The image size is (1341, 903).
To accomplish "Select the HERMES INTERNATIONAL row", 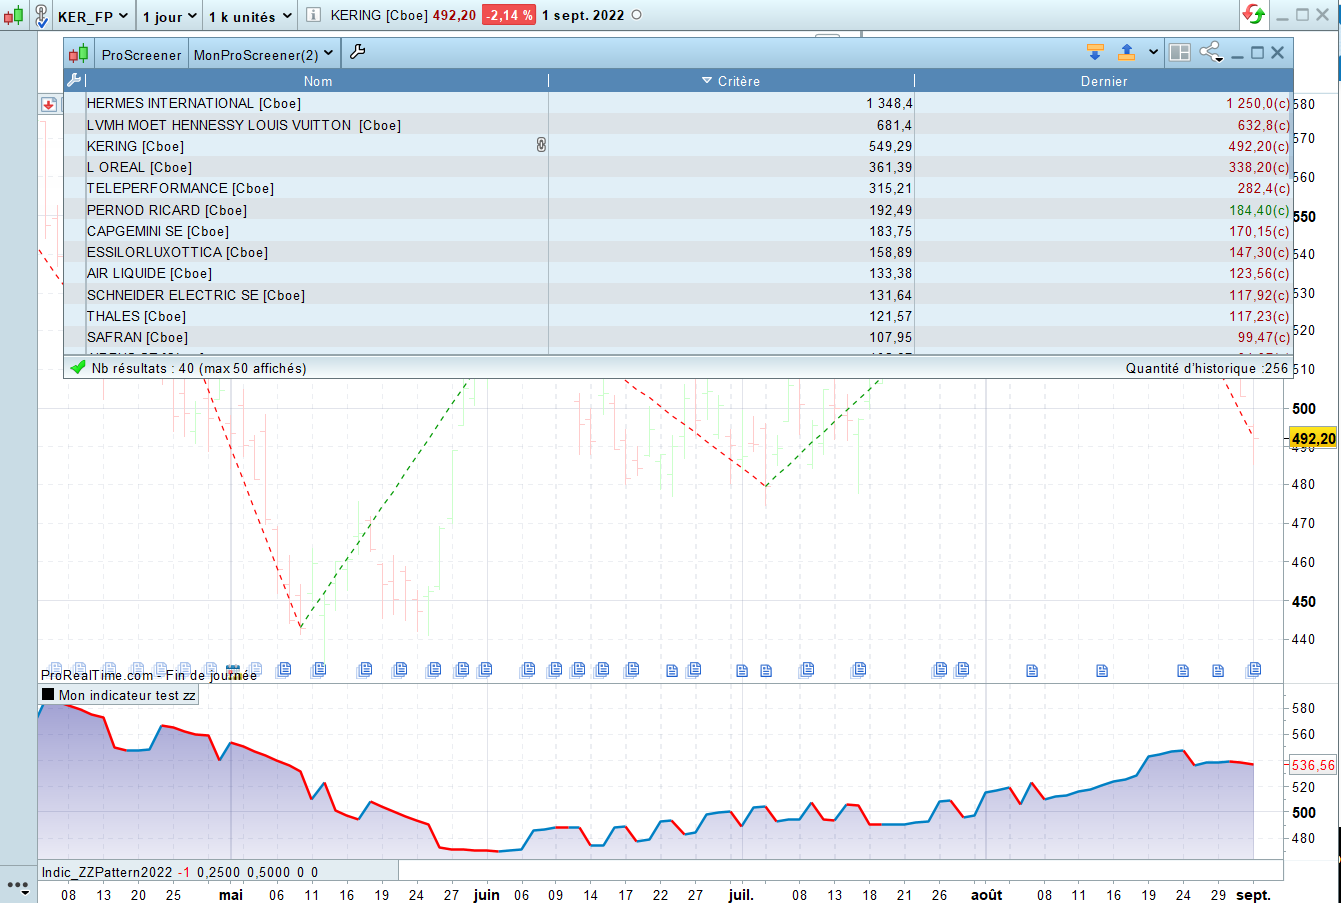I will coord(194,103).
